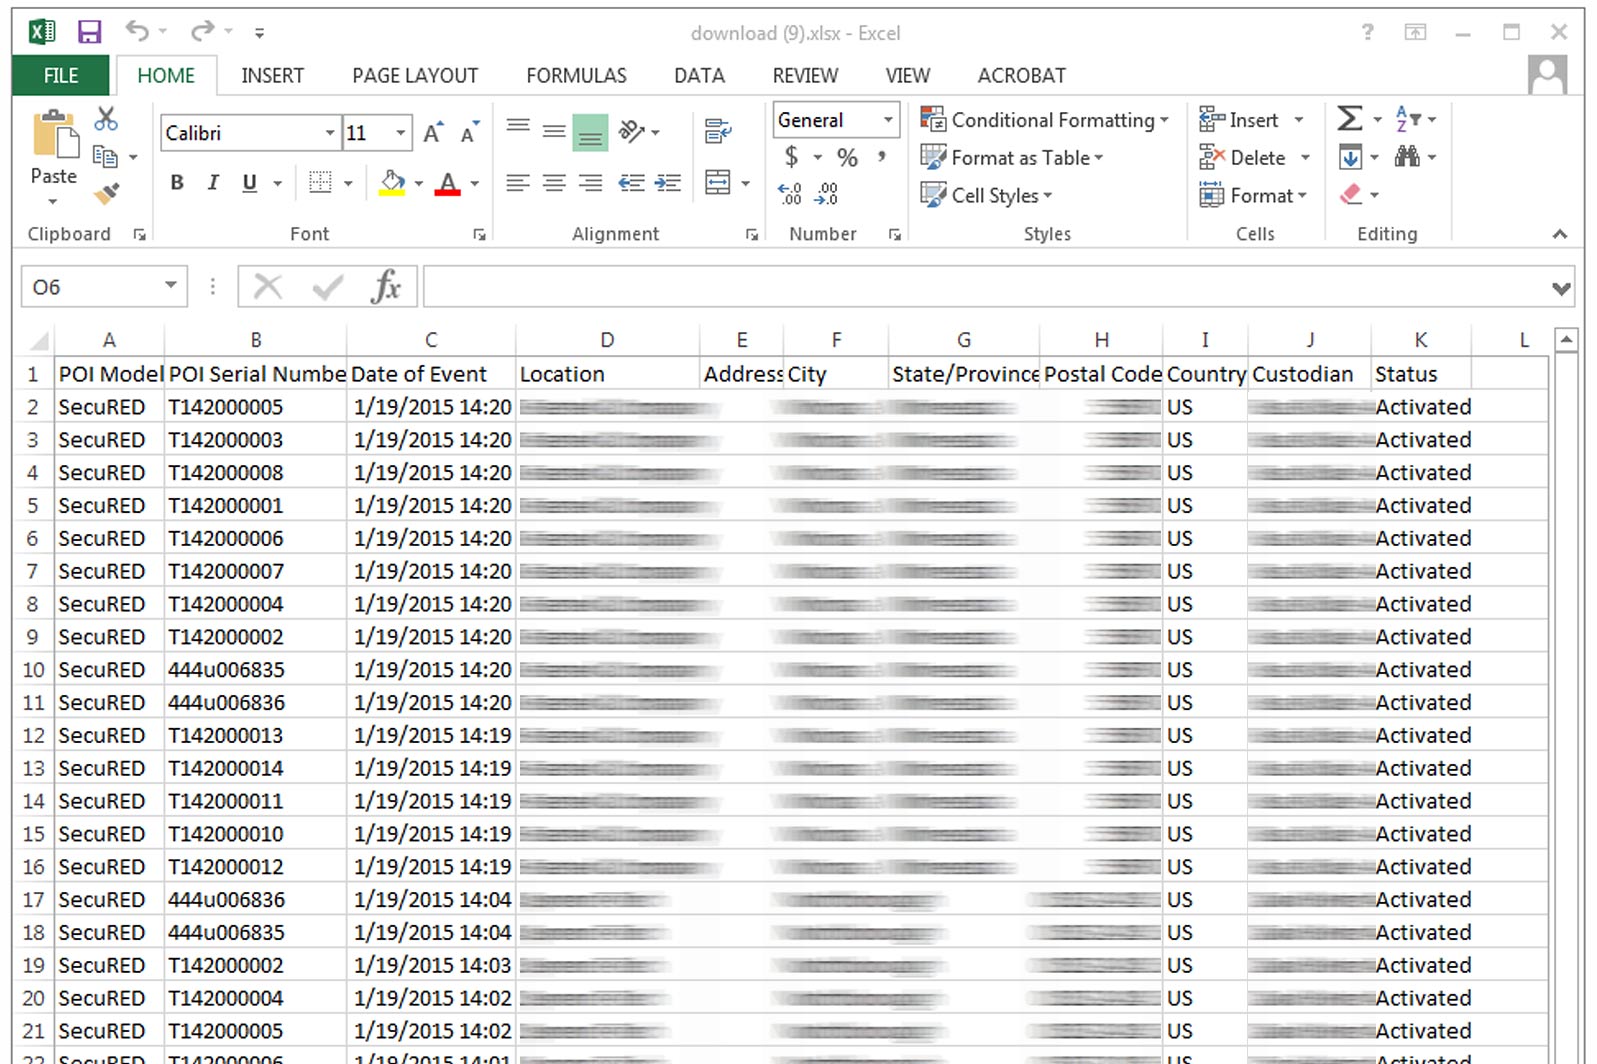
Task: Click Insert Function fx button
Action: (385, 287)
